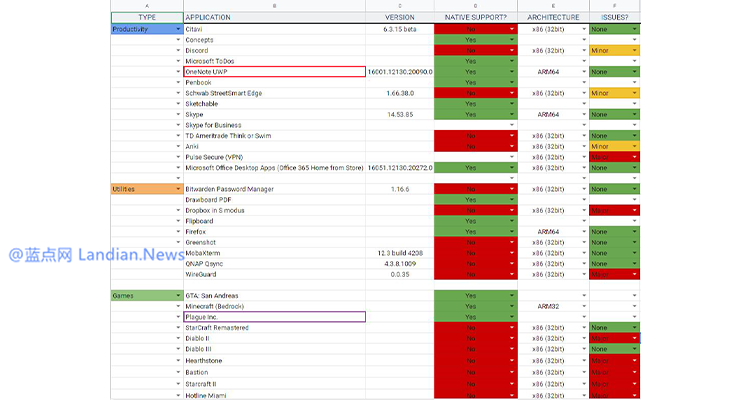Open issues dropdown in Schwab StreetSmart Edge row
Screen dimensions: 751x400
[635, 93]
